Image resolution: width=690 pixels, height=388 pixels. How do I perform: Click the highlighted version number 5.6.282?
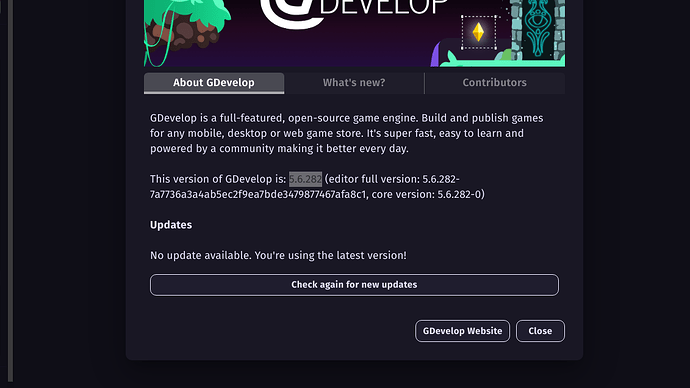click(x=305, y=179)
